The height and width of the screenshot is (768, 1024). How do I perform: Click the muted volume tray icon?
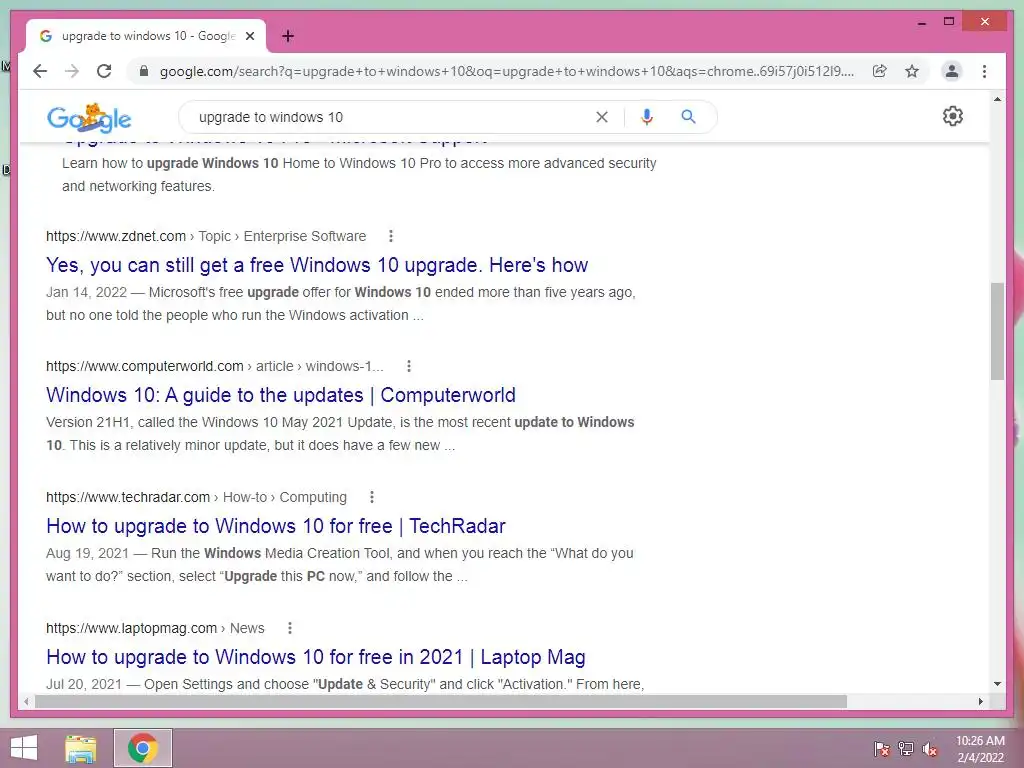[930, 748]
